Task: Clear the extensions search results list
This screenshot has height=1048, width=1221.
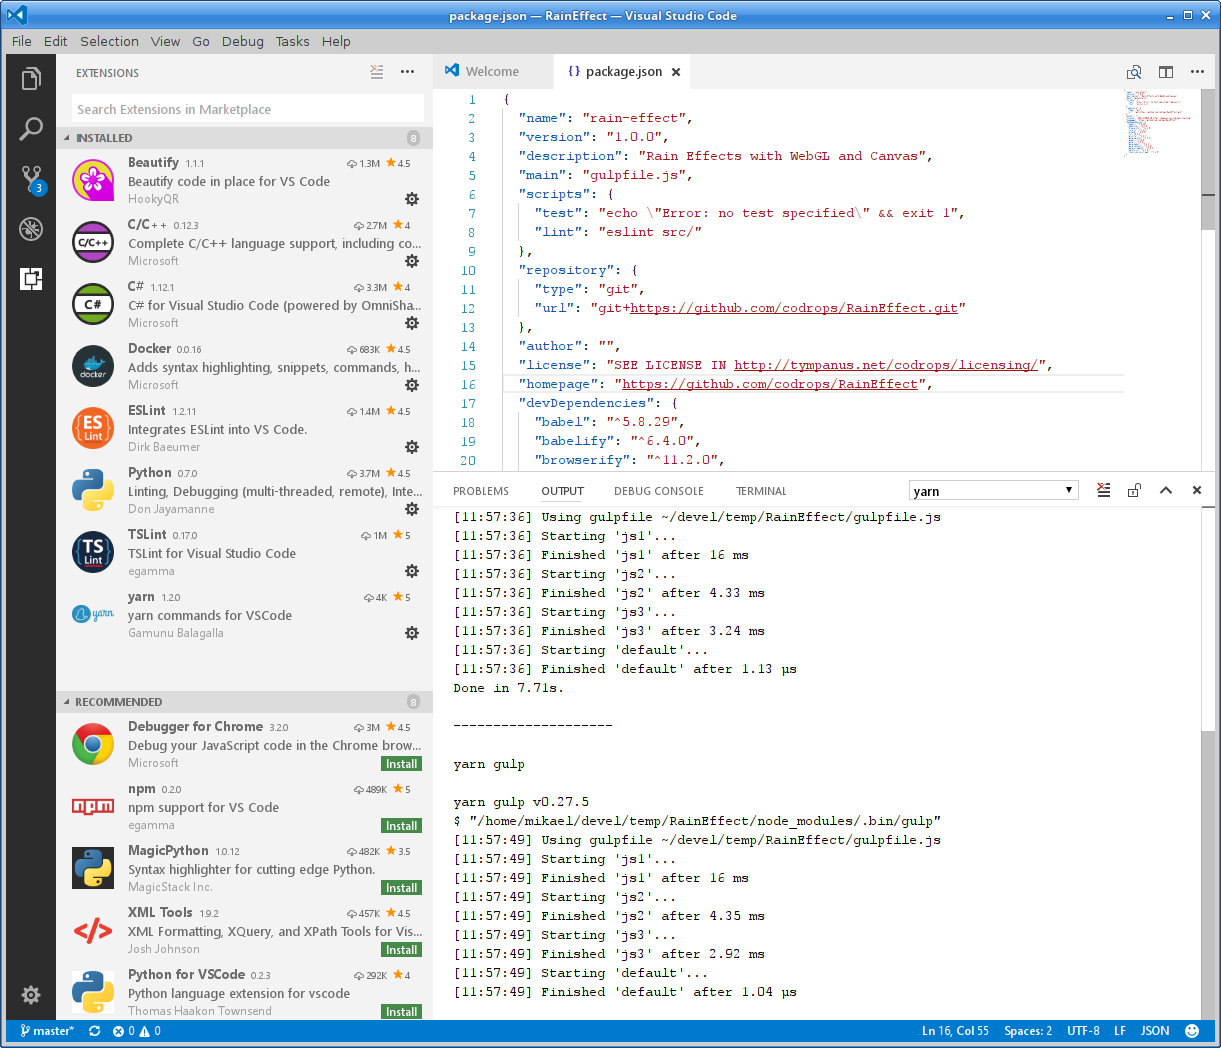Action: [376, 72]
